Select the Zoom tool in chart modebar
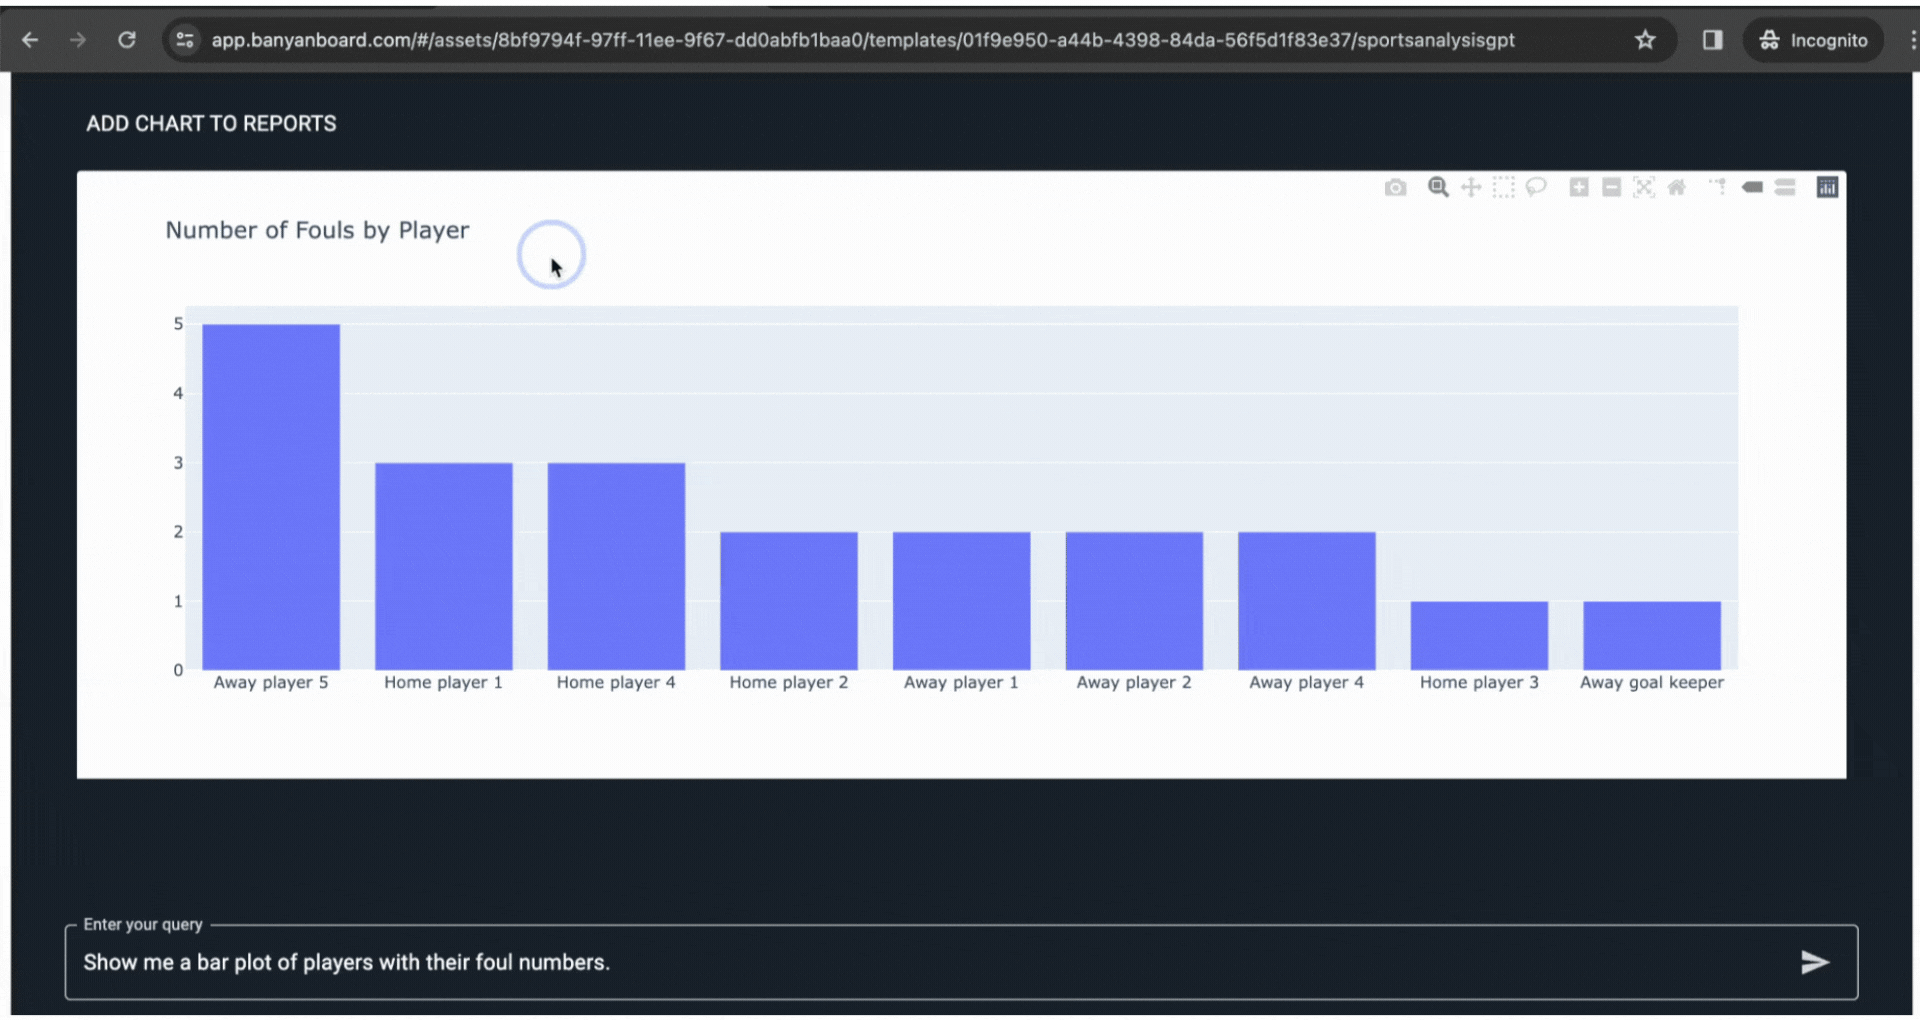1920x1020 pixels. click(1438, 187)
